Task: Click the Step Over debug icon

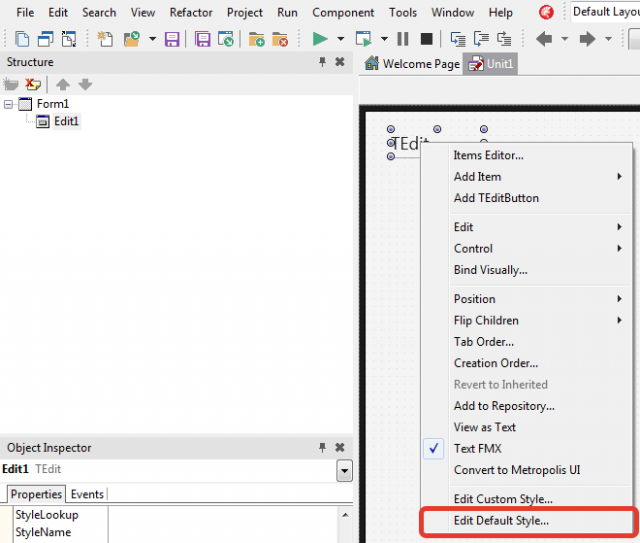Action: [x=481, y=39]
